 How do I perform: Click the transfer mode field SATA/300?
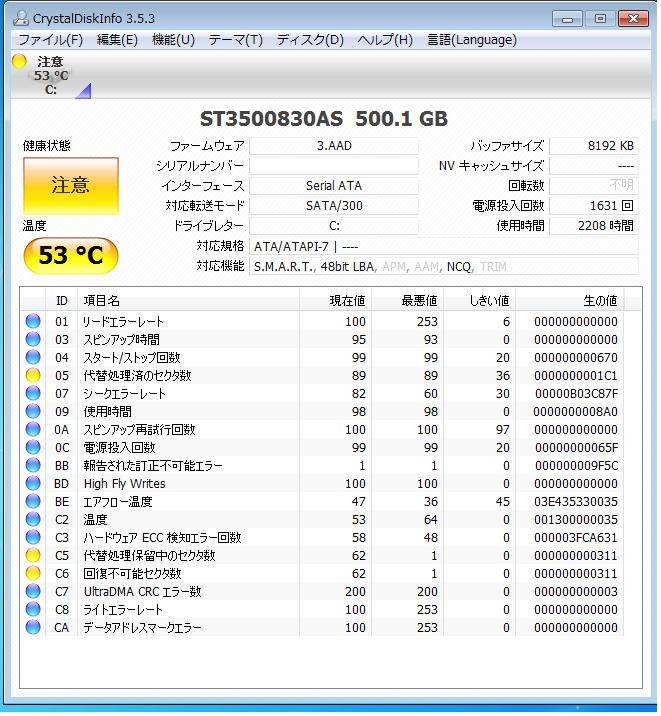click(x=334, y=205)
